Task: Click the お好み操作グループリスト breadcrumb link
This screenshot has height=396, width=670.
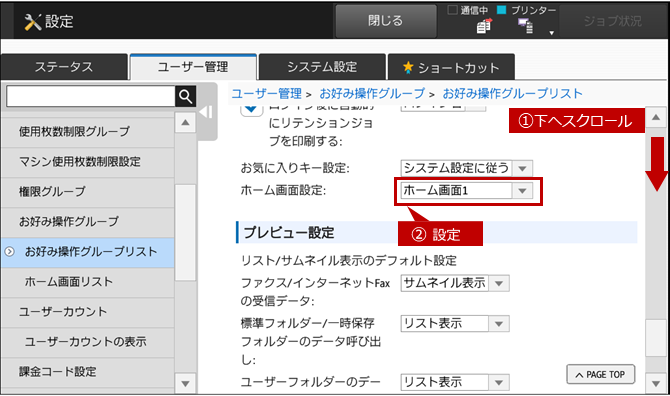Action: [512, 94]
